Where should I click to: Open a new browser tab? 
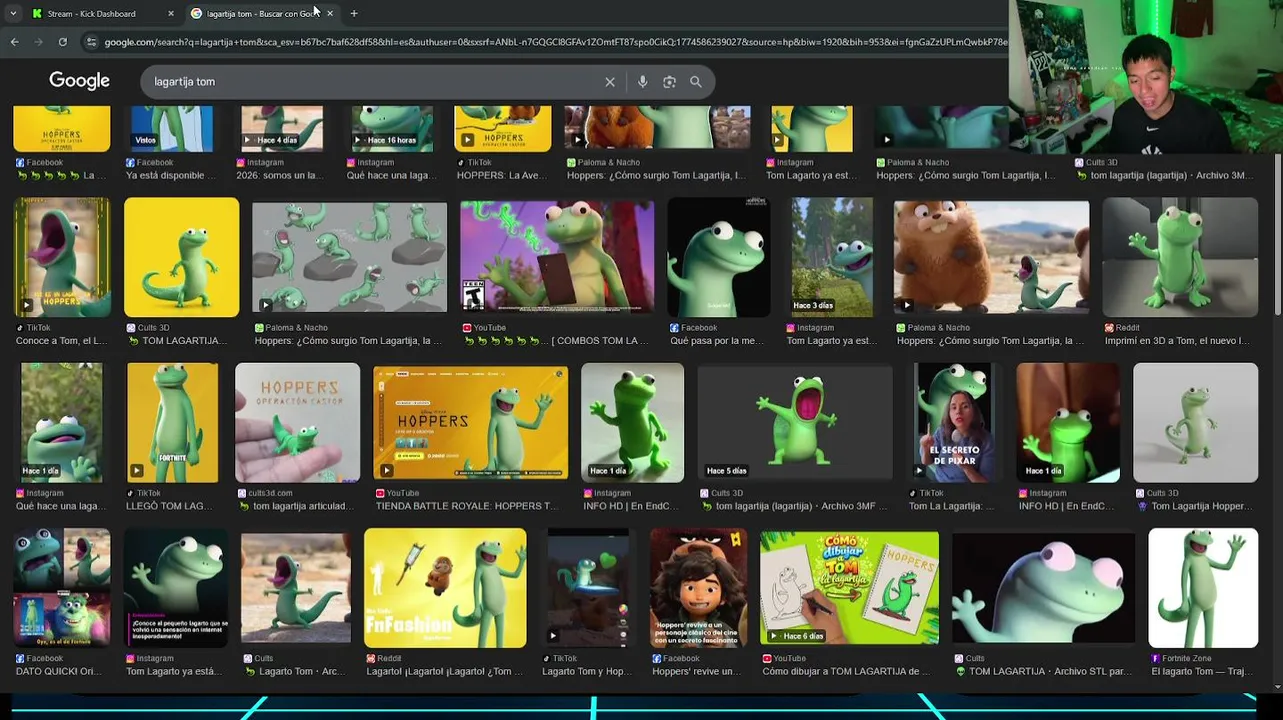354,13
